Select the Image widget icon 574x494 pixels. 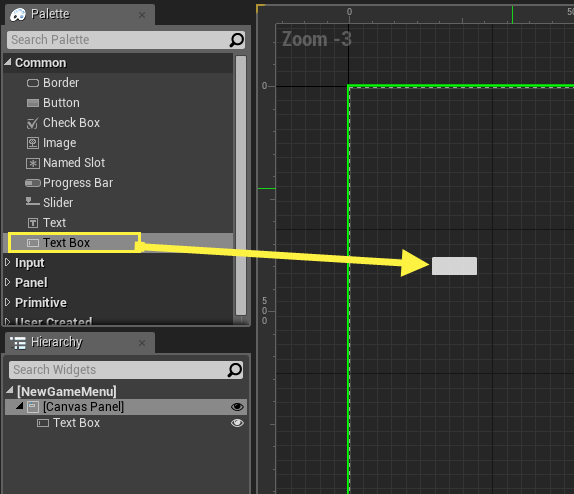click(33, 143)
